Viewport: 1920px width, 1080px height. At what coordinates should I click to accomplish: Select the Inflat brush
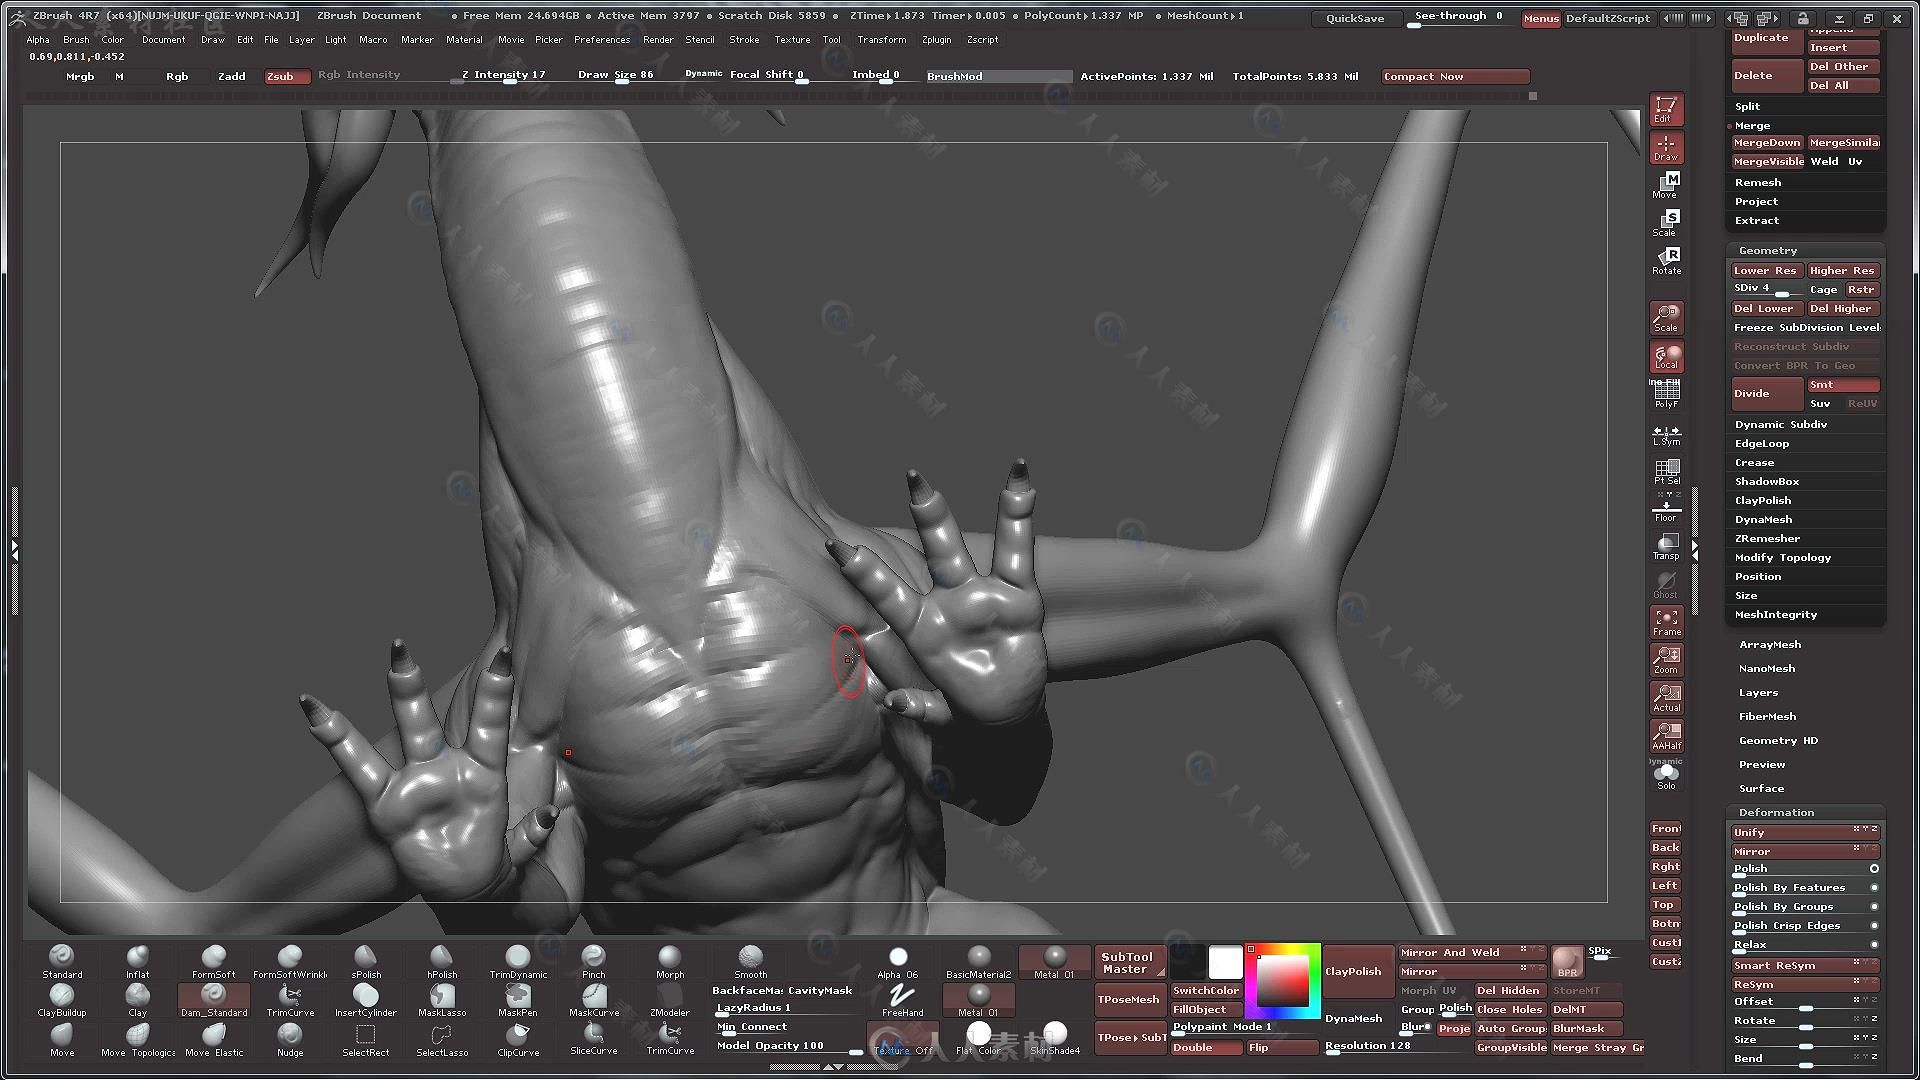click(138, 962)
